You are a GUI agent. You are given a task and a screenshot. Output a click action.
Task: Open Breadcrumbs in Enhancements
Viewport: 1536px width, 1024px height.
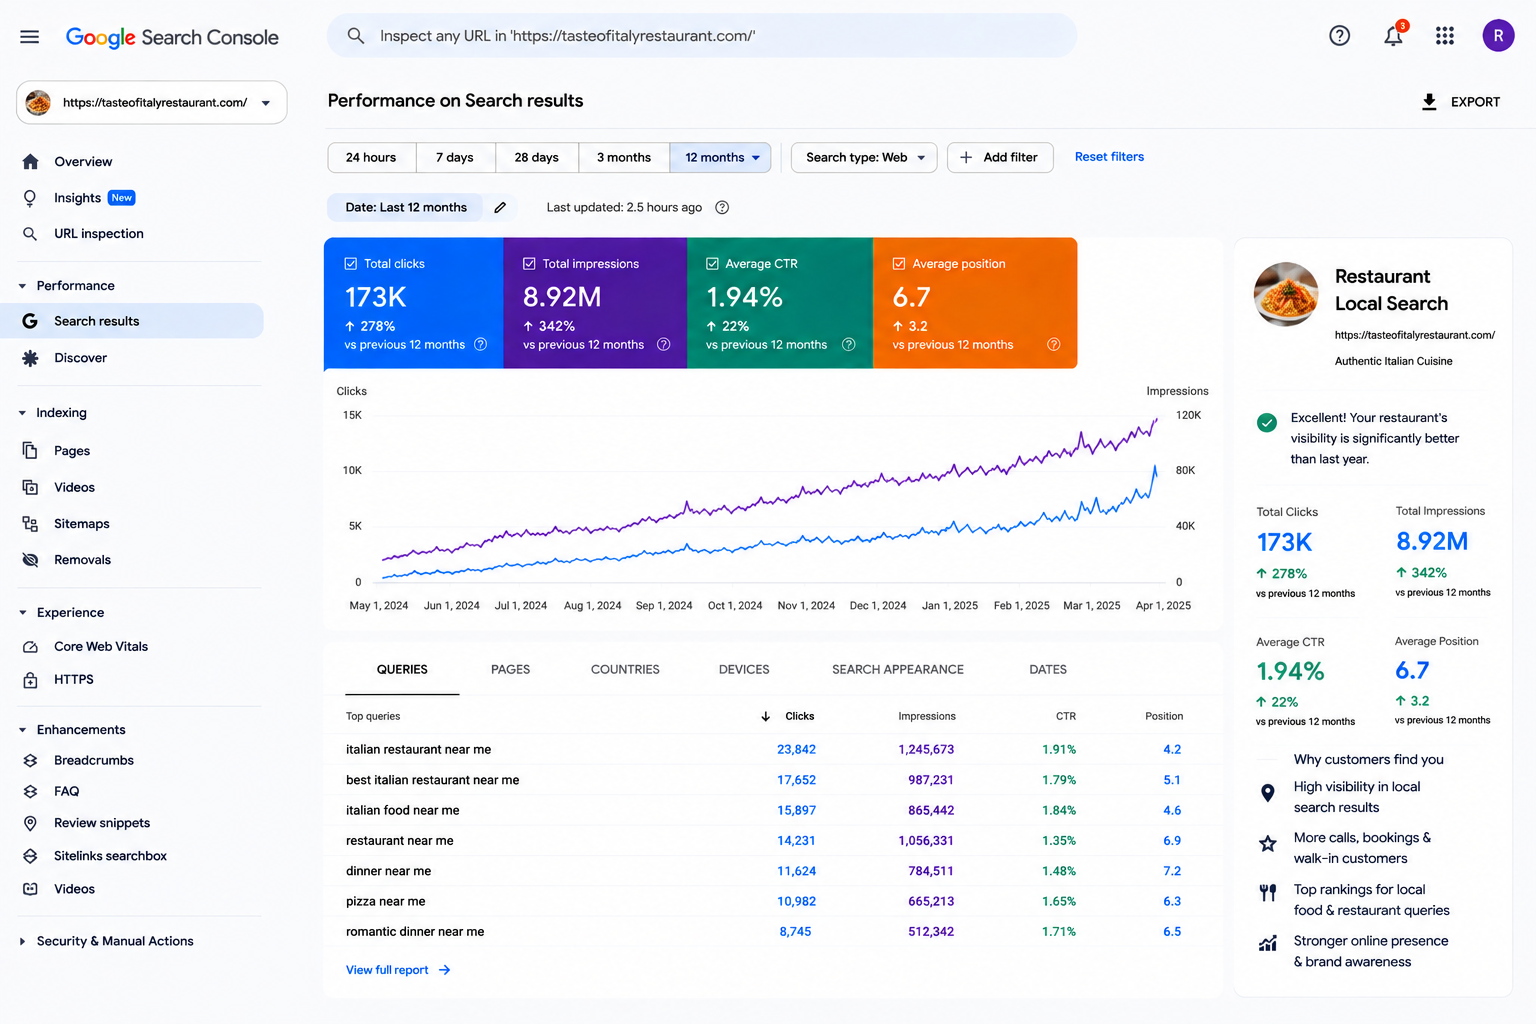94,761
